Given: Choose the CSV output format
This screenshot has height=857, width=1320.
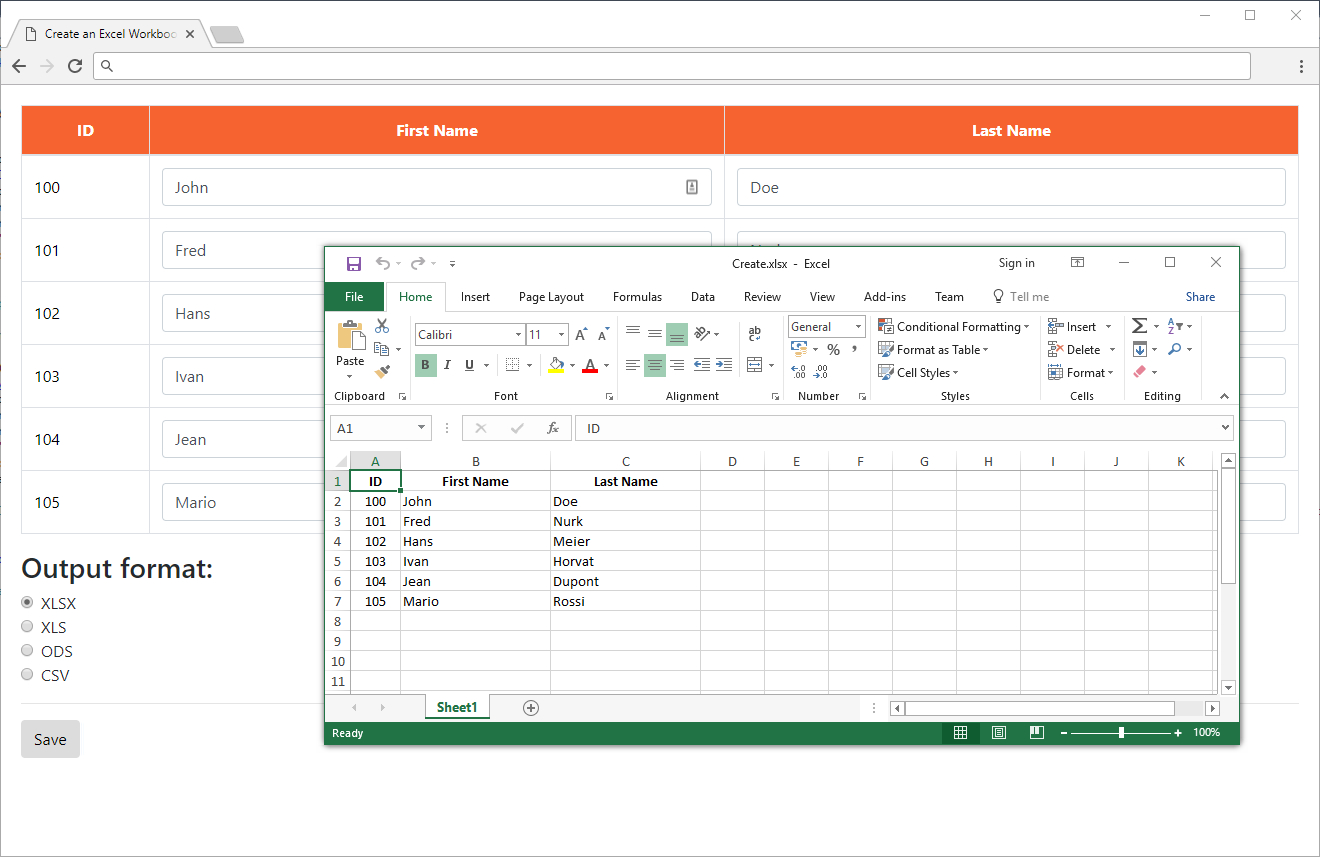Looking at the screenshot, I should point(27,674).
